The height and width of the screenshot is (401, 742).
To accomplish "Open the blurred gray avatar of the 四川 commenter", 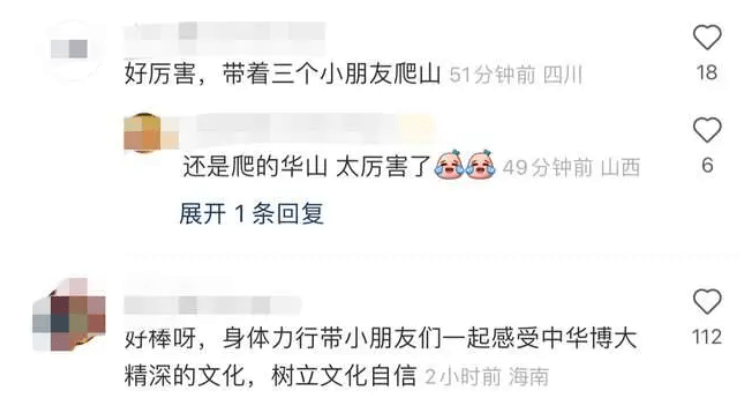I will (70, 49).
